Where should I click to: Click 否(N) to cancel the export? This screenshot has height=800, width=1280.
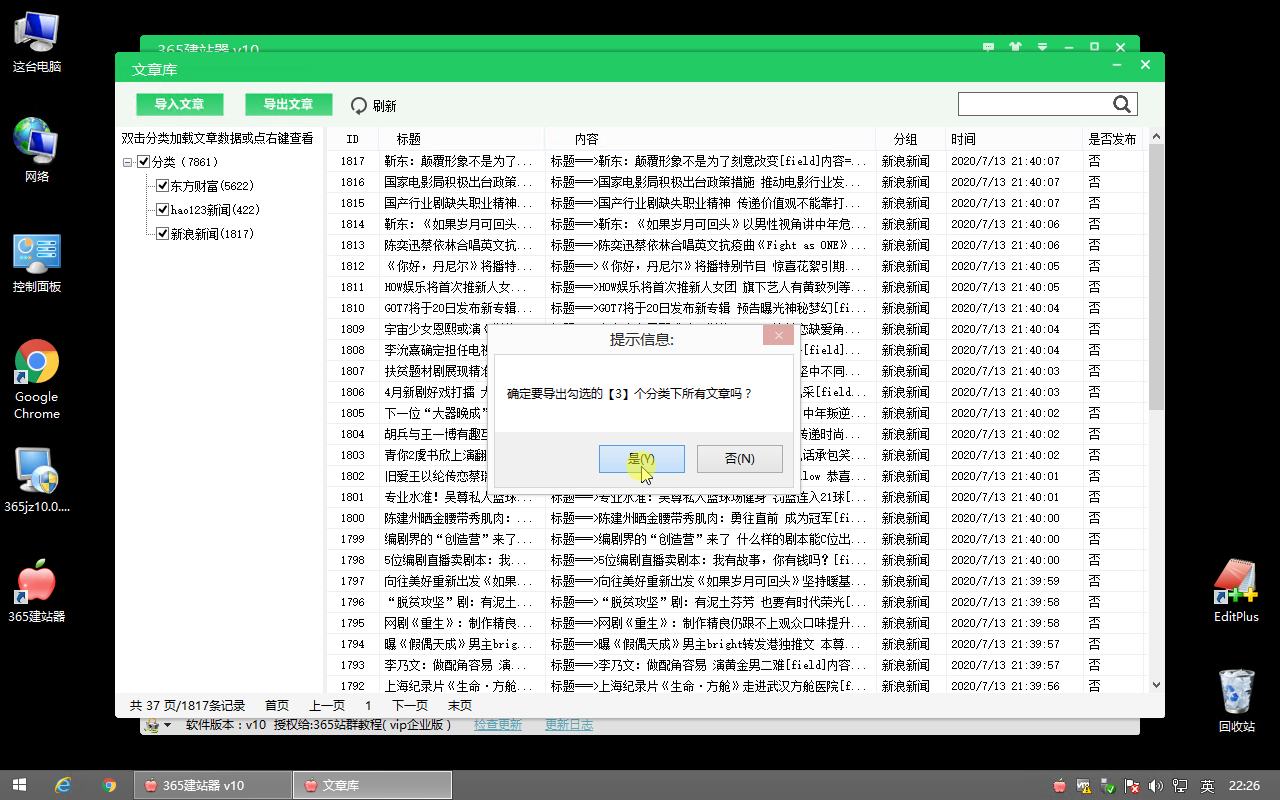click(739, 459)
